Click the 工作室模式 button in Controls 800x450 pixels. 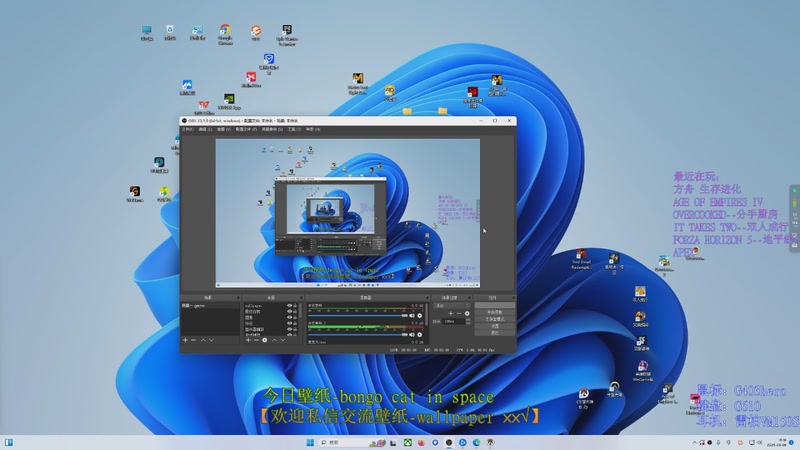(x=494, y=319)
